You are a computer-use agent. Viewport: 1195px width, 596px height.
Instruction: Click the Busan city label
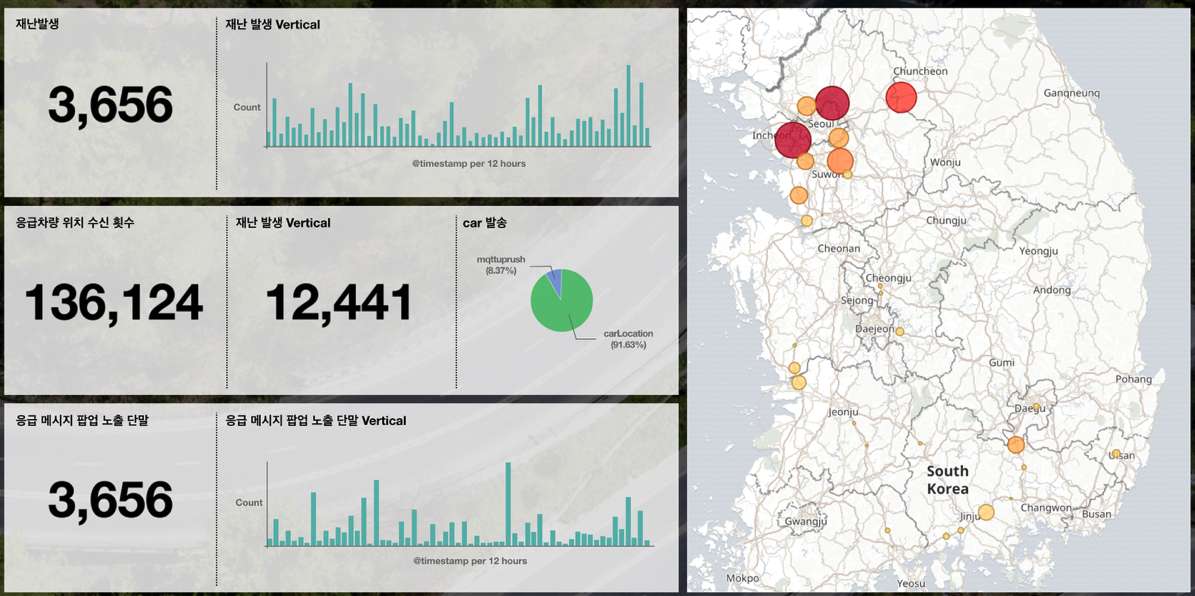click(x=1097, y=514)
